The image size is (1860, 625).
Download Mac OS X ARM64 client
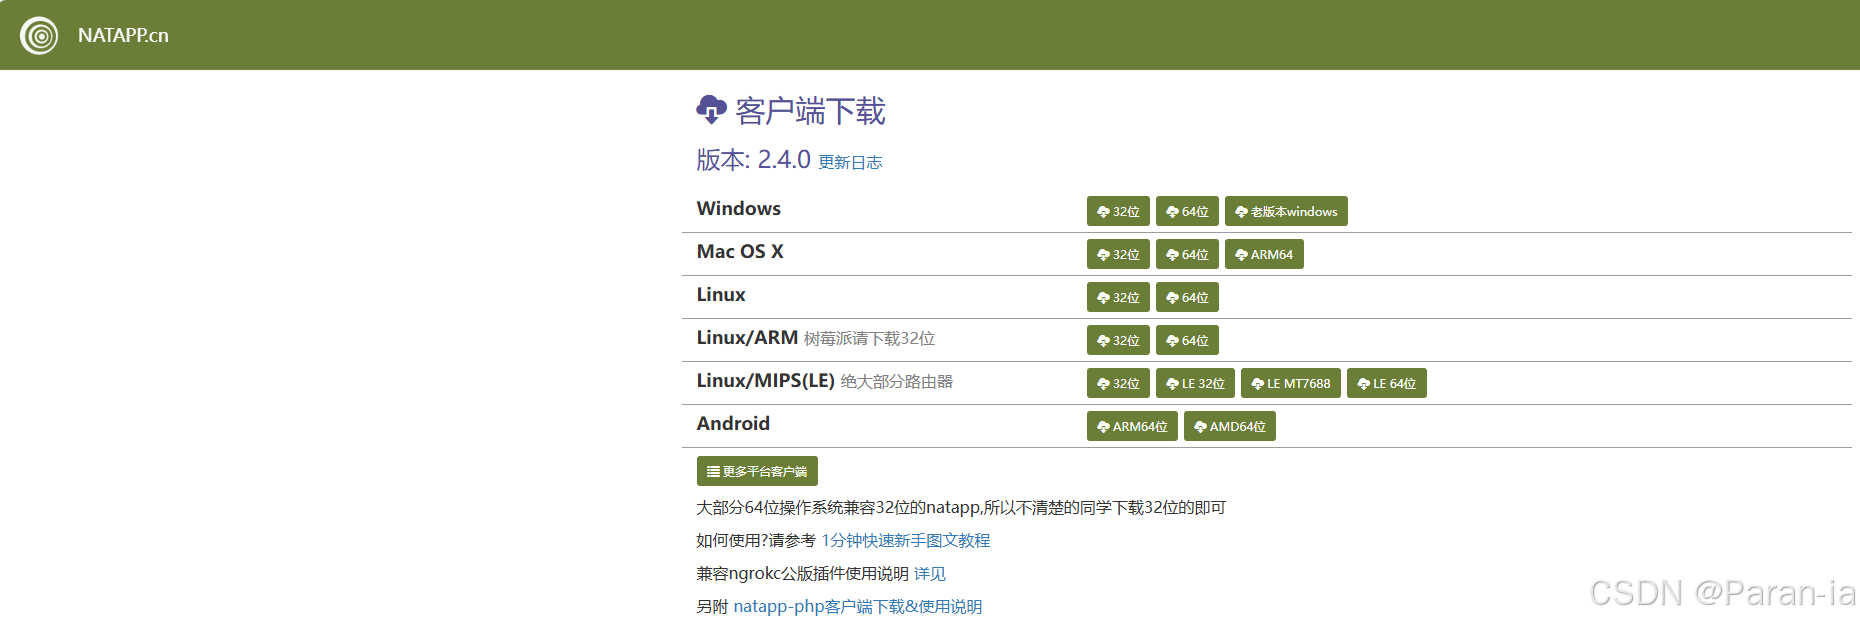(x=1264, y=254)
